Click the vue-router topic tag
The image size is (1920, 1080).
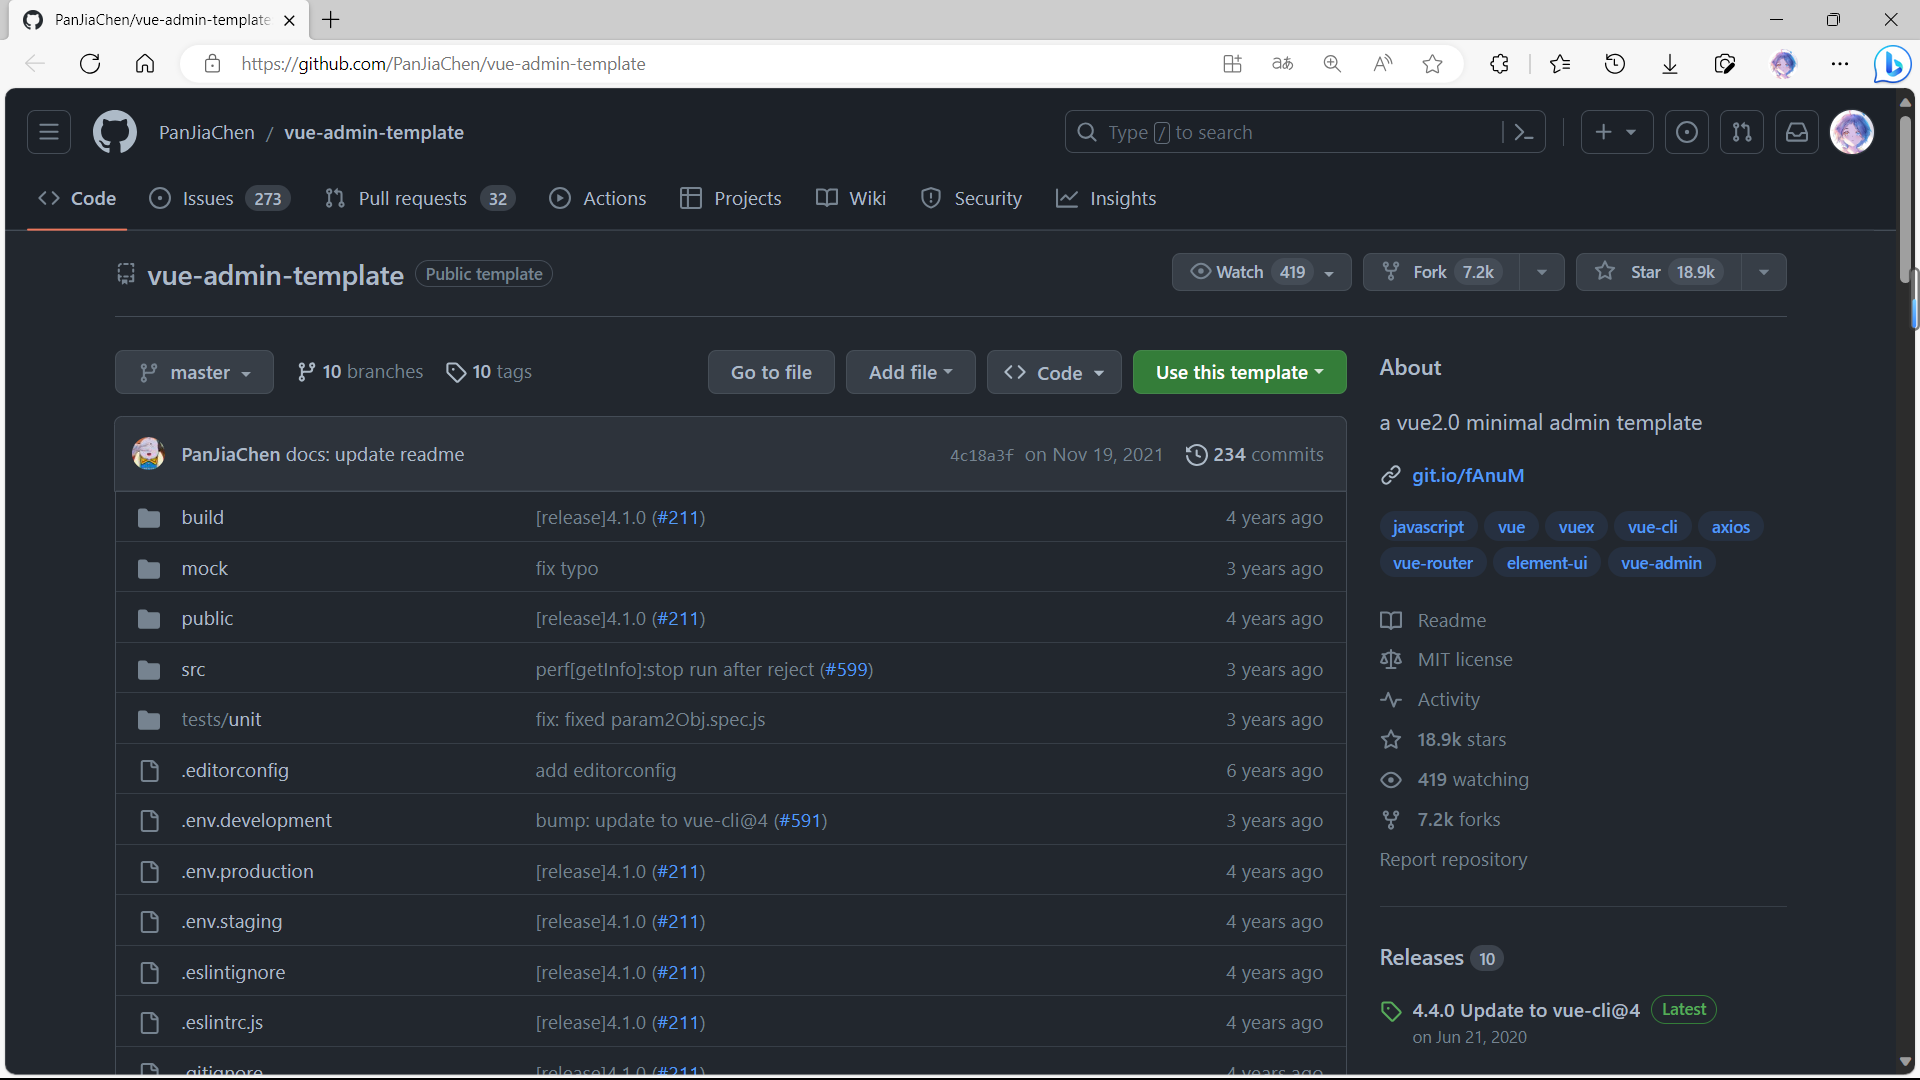pos(1432,563)
